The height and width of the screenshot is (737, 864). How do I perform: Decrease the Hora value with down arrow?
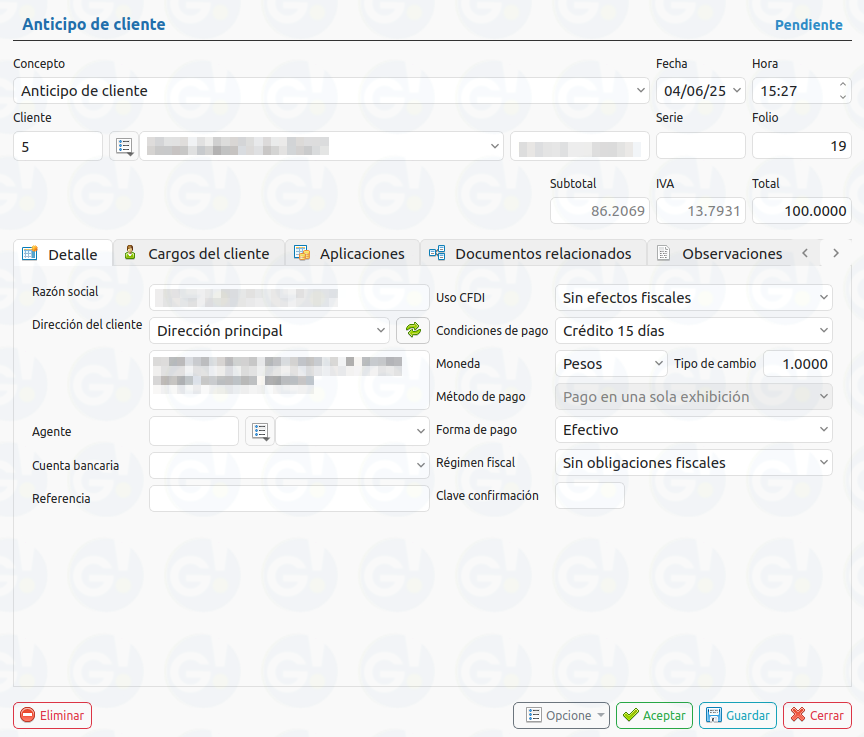tap(843, 97)
